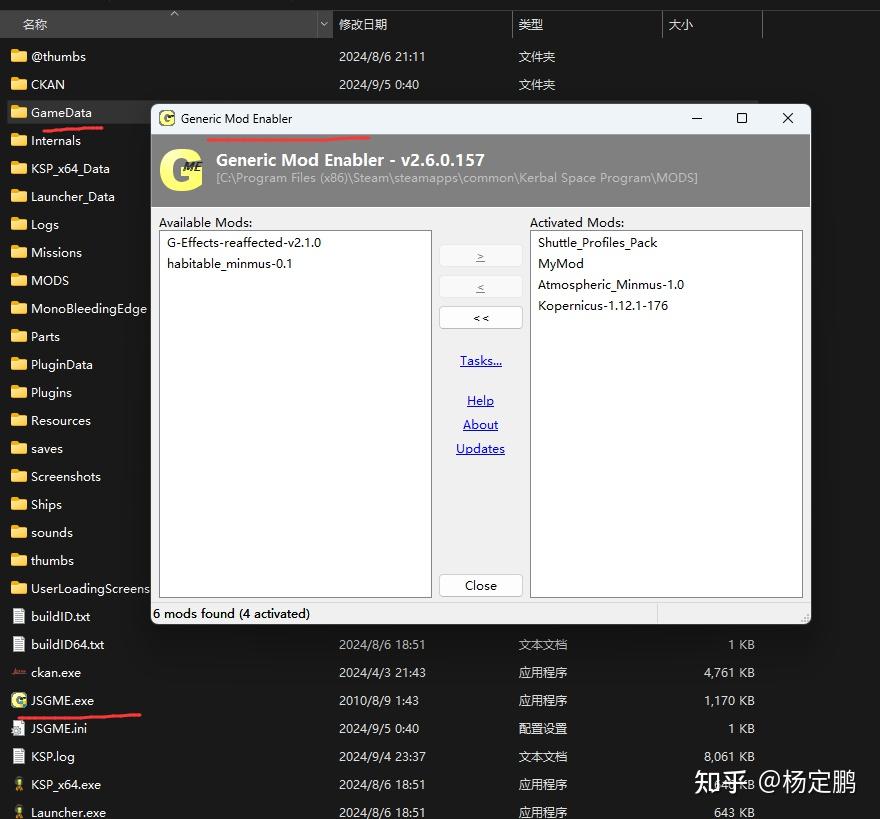Activate a mod with the > button
The width and height of the screenshot is (880, 819).
pos(480,255)
